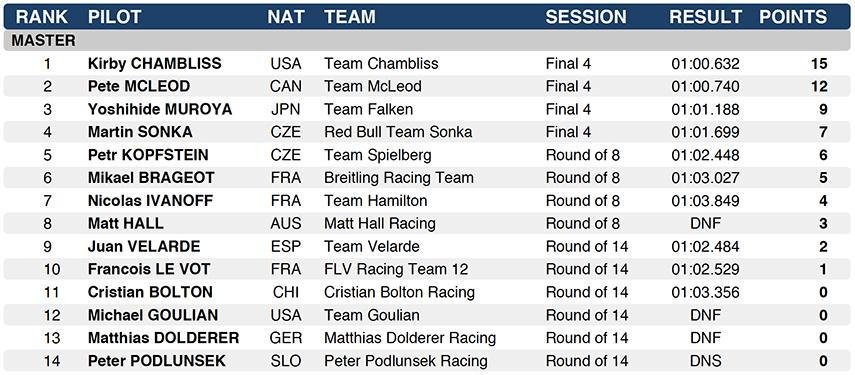
Task: Click FLV Racing Team 12
Action: (396, 270)
